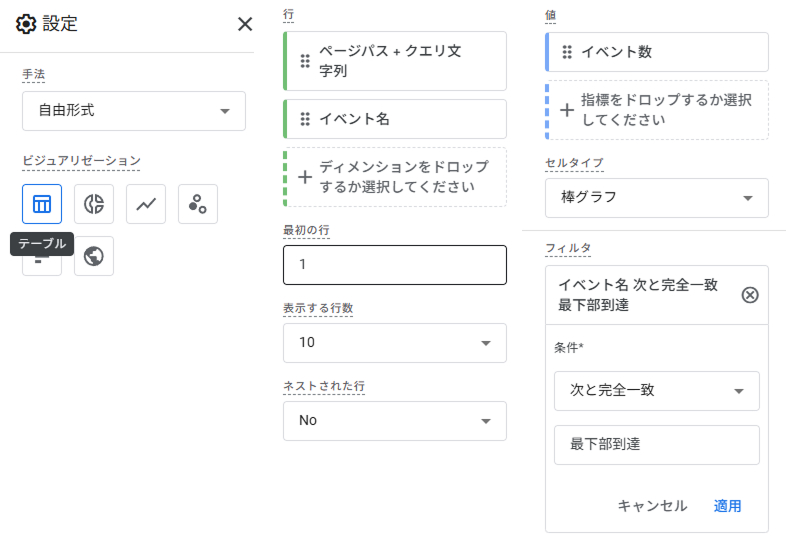Click the 表示する行数 label

(318, 307)
